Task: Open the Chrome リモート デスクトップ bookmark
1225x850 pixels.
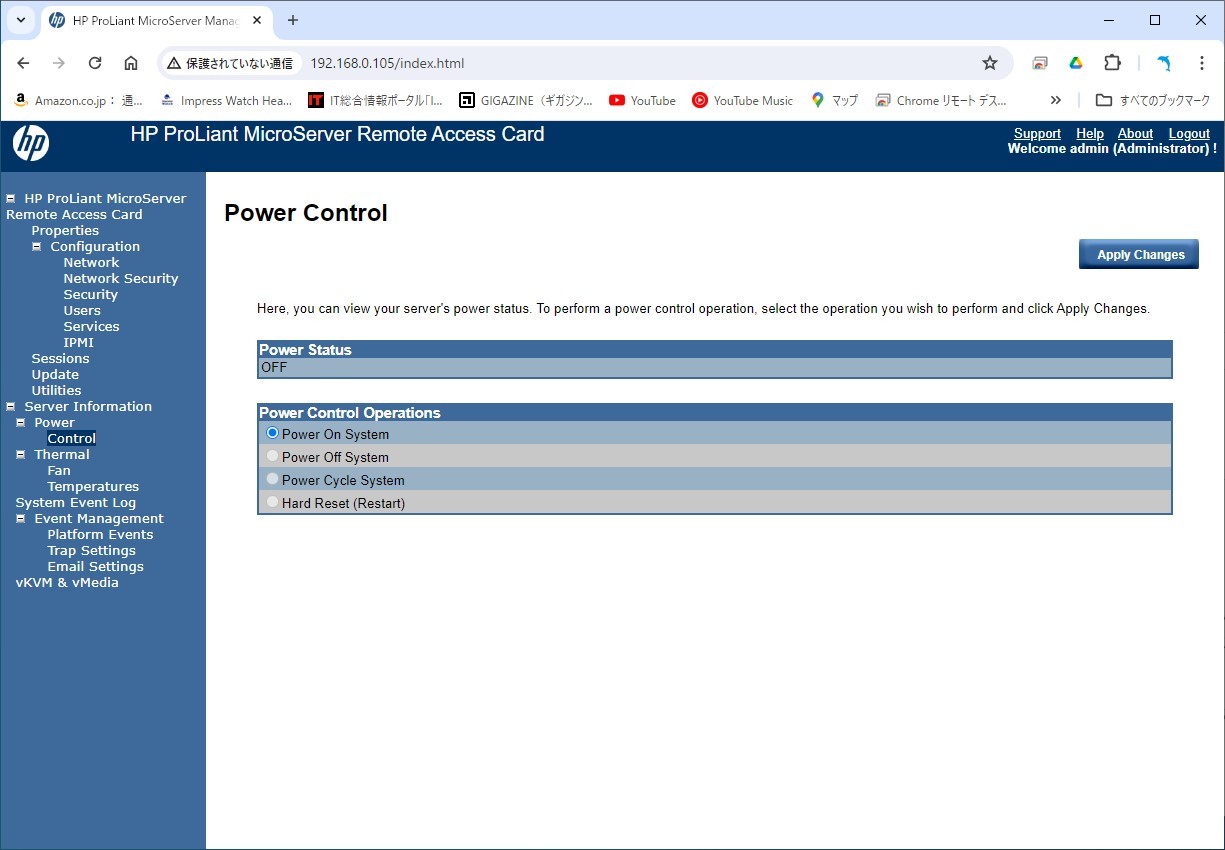Action: click(941, 100)
